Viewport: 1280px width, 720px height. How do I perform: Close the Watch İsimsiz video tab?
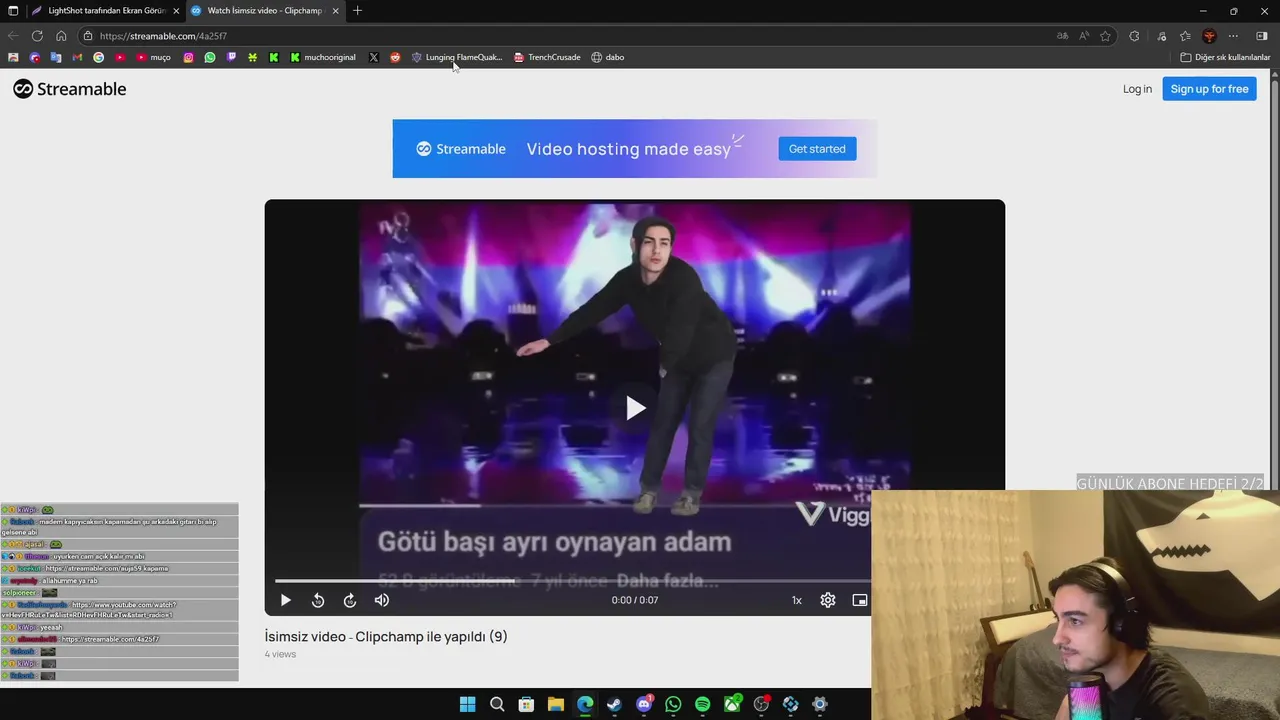point(335,11)
